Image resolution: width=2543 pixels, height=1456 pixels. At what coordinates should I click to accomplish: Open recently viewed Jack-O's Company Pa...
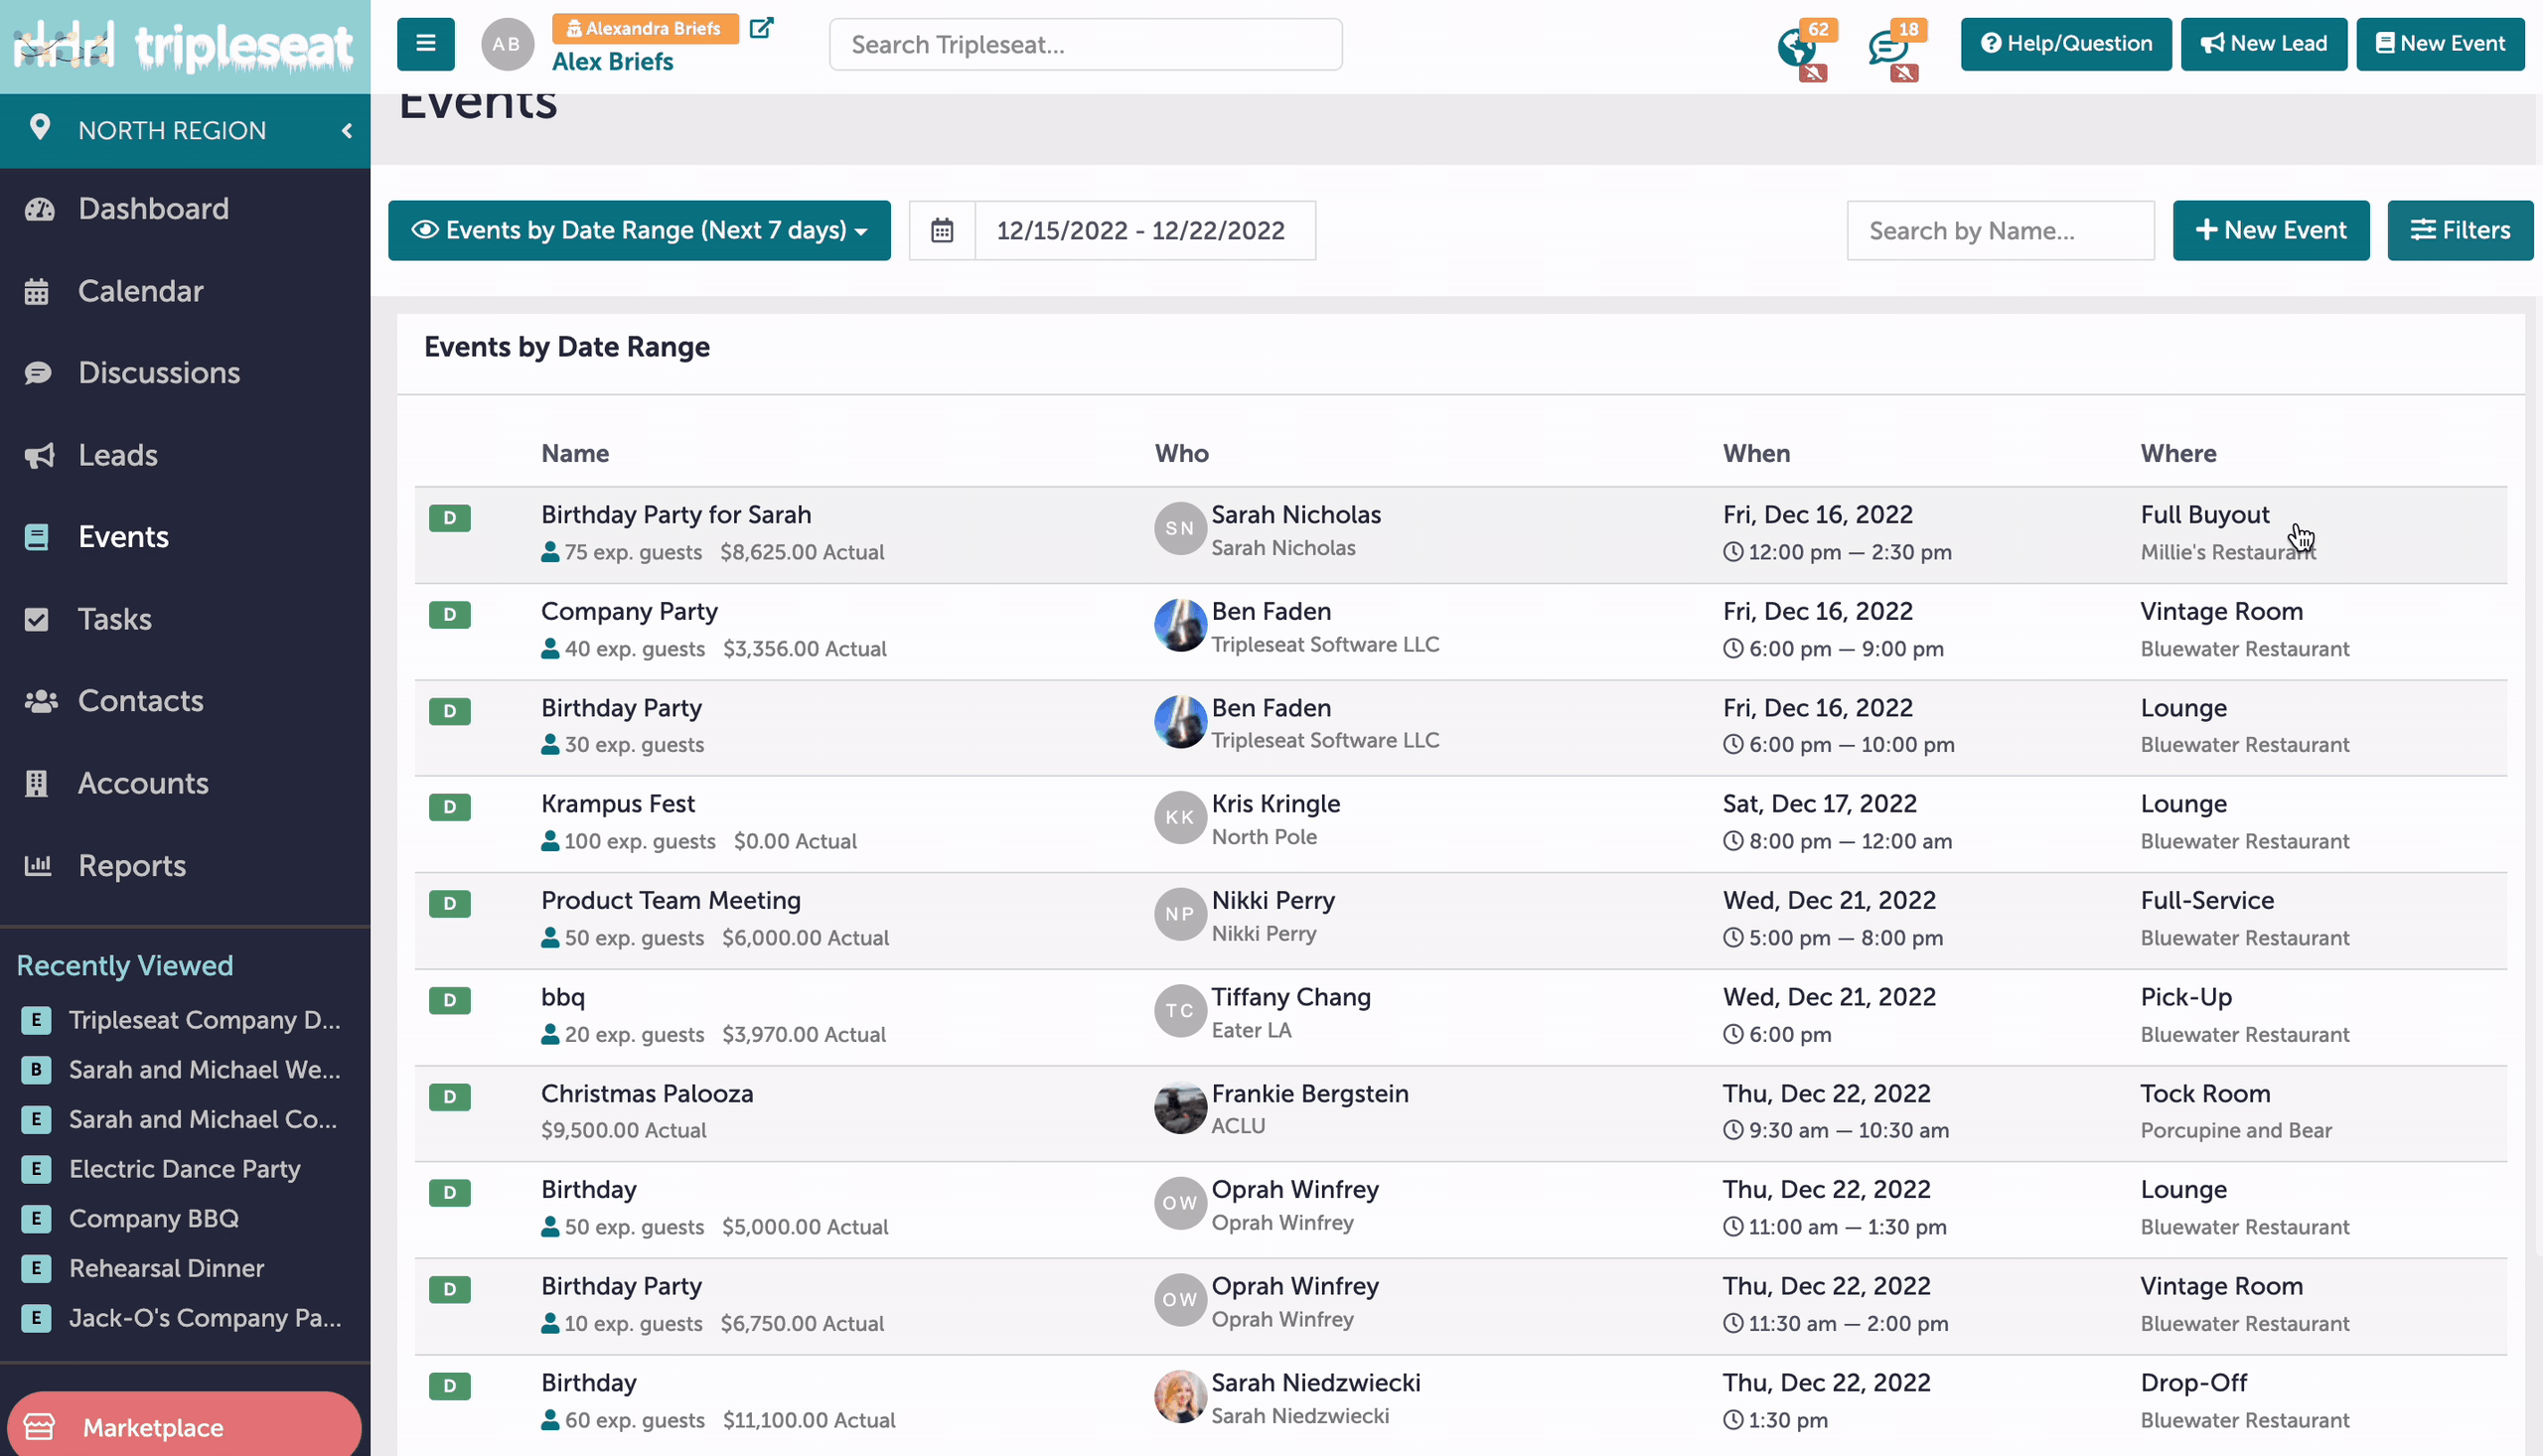[x=205, y=1318]
